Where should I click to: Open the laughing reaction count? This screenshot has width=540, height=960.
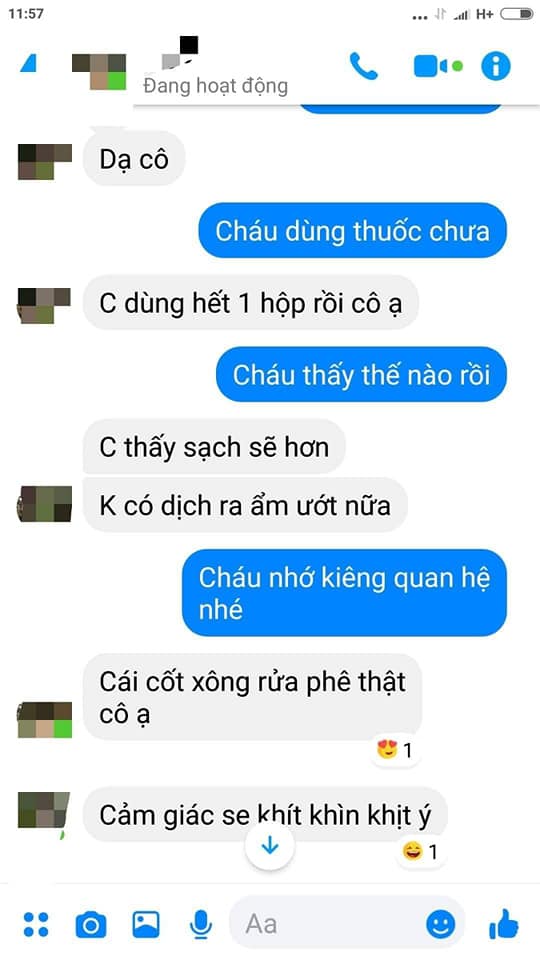pyautogui.click(x=420, y=852)
